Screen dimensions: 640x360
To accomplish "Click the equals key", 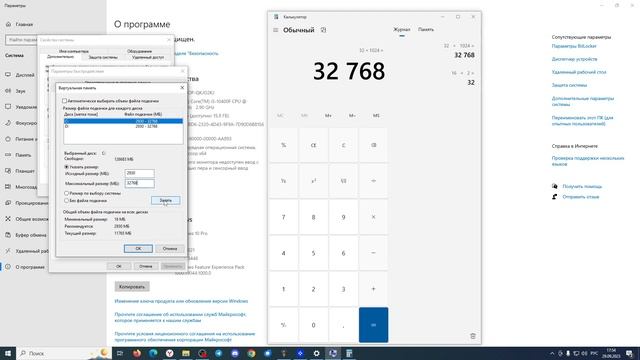I will click(373, 325).
